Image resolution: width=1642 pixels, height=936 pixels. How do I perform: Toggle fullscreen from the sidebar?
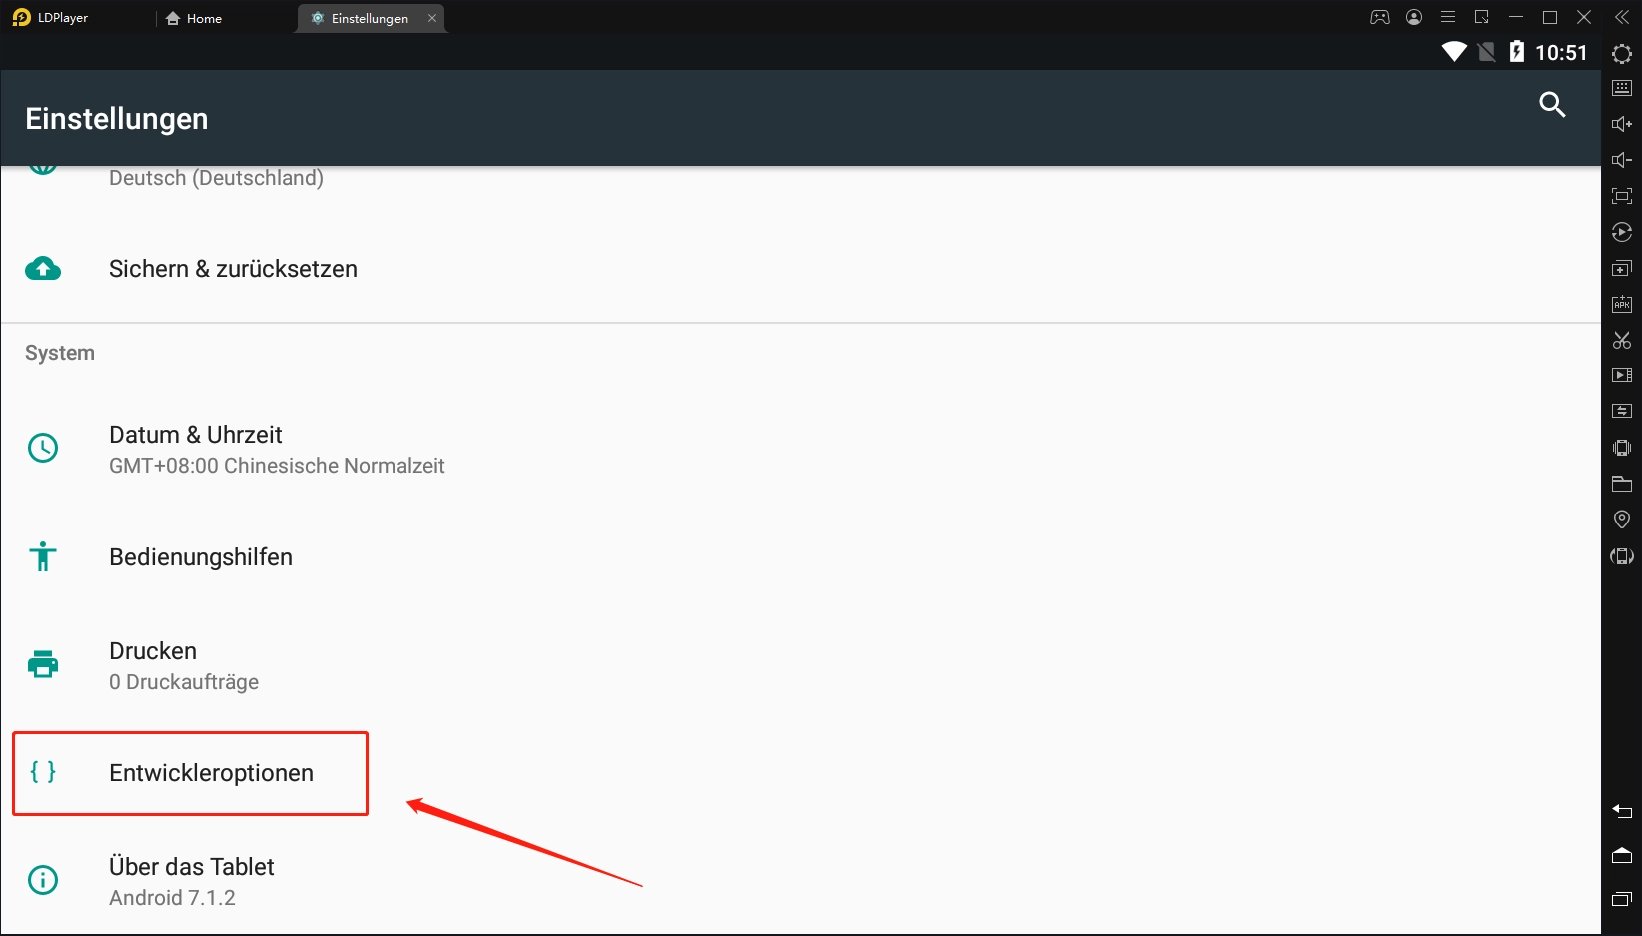click(x=1622, y=196)
